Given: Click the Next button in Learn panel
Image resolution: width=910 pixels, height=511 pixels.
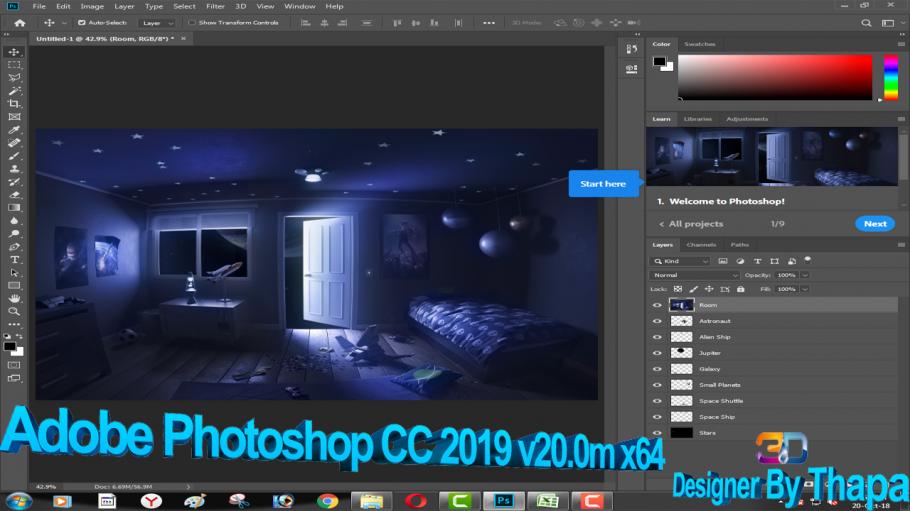Looking at the screenshot, I should (875, 224).
